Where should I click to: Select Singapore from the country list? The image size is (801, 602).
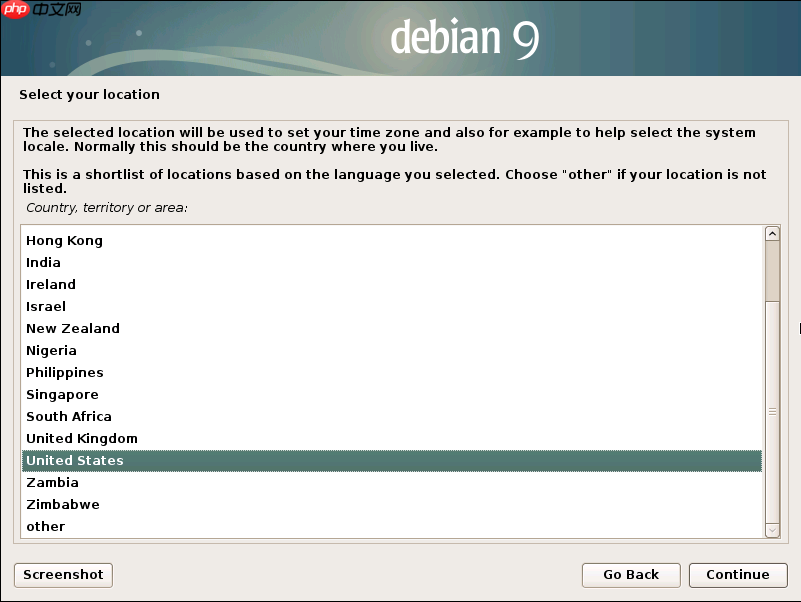tap(62, 394)
